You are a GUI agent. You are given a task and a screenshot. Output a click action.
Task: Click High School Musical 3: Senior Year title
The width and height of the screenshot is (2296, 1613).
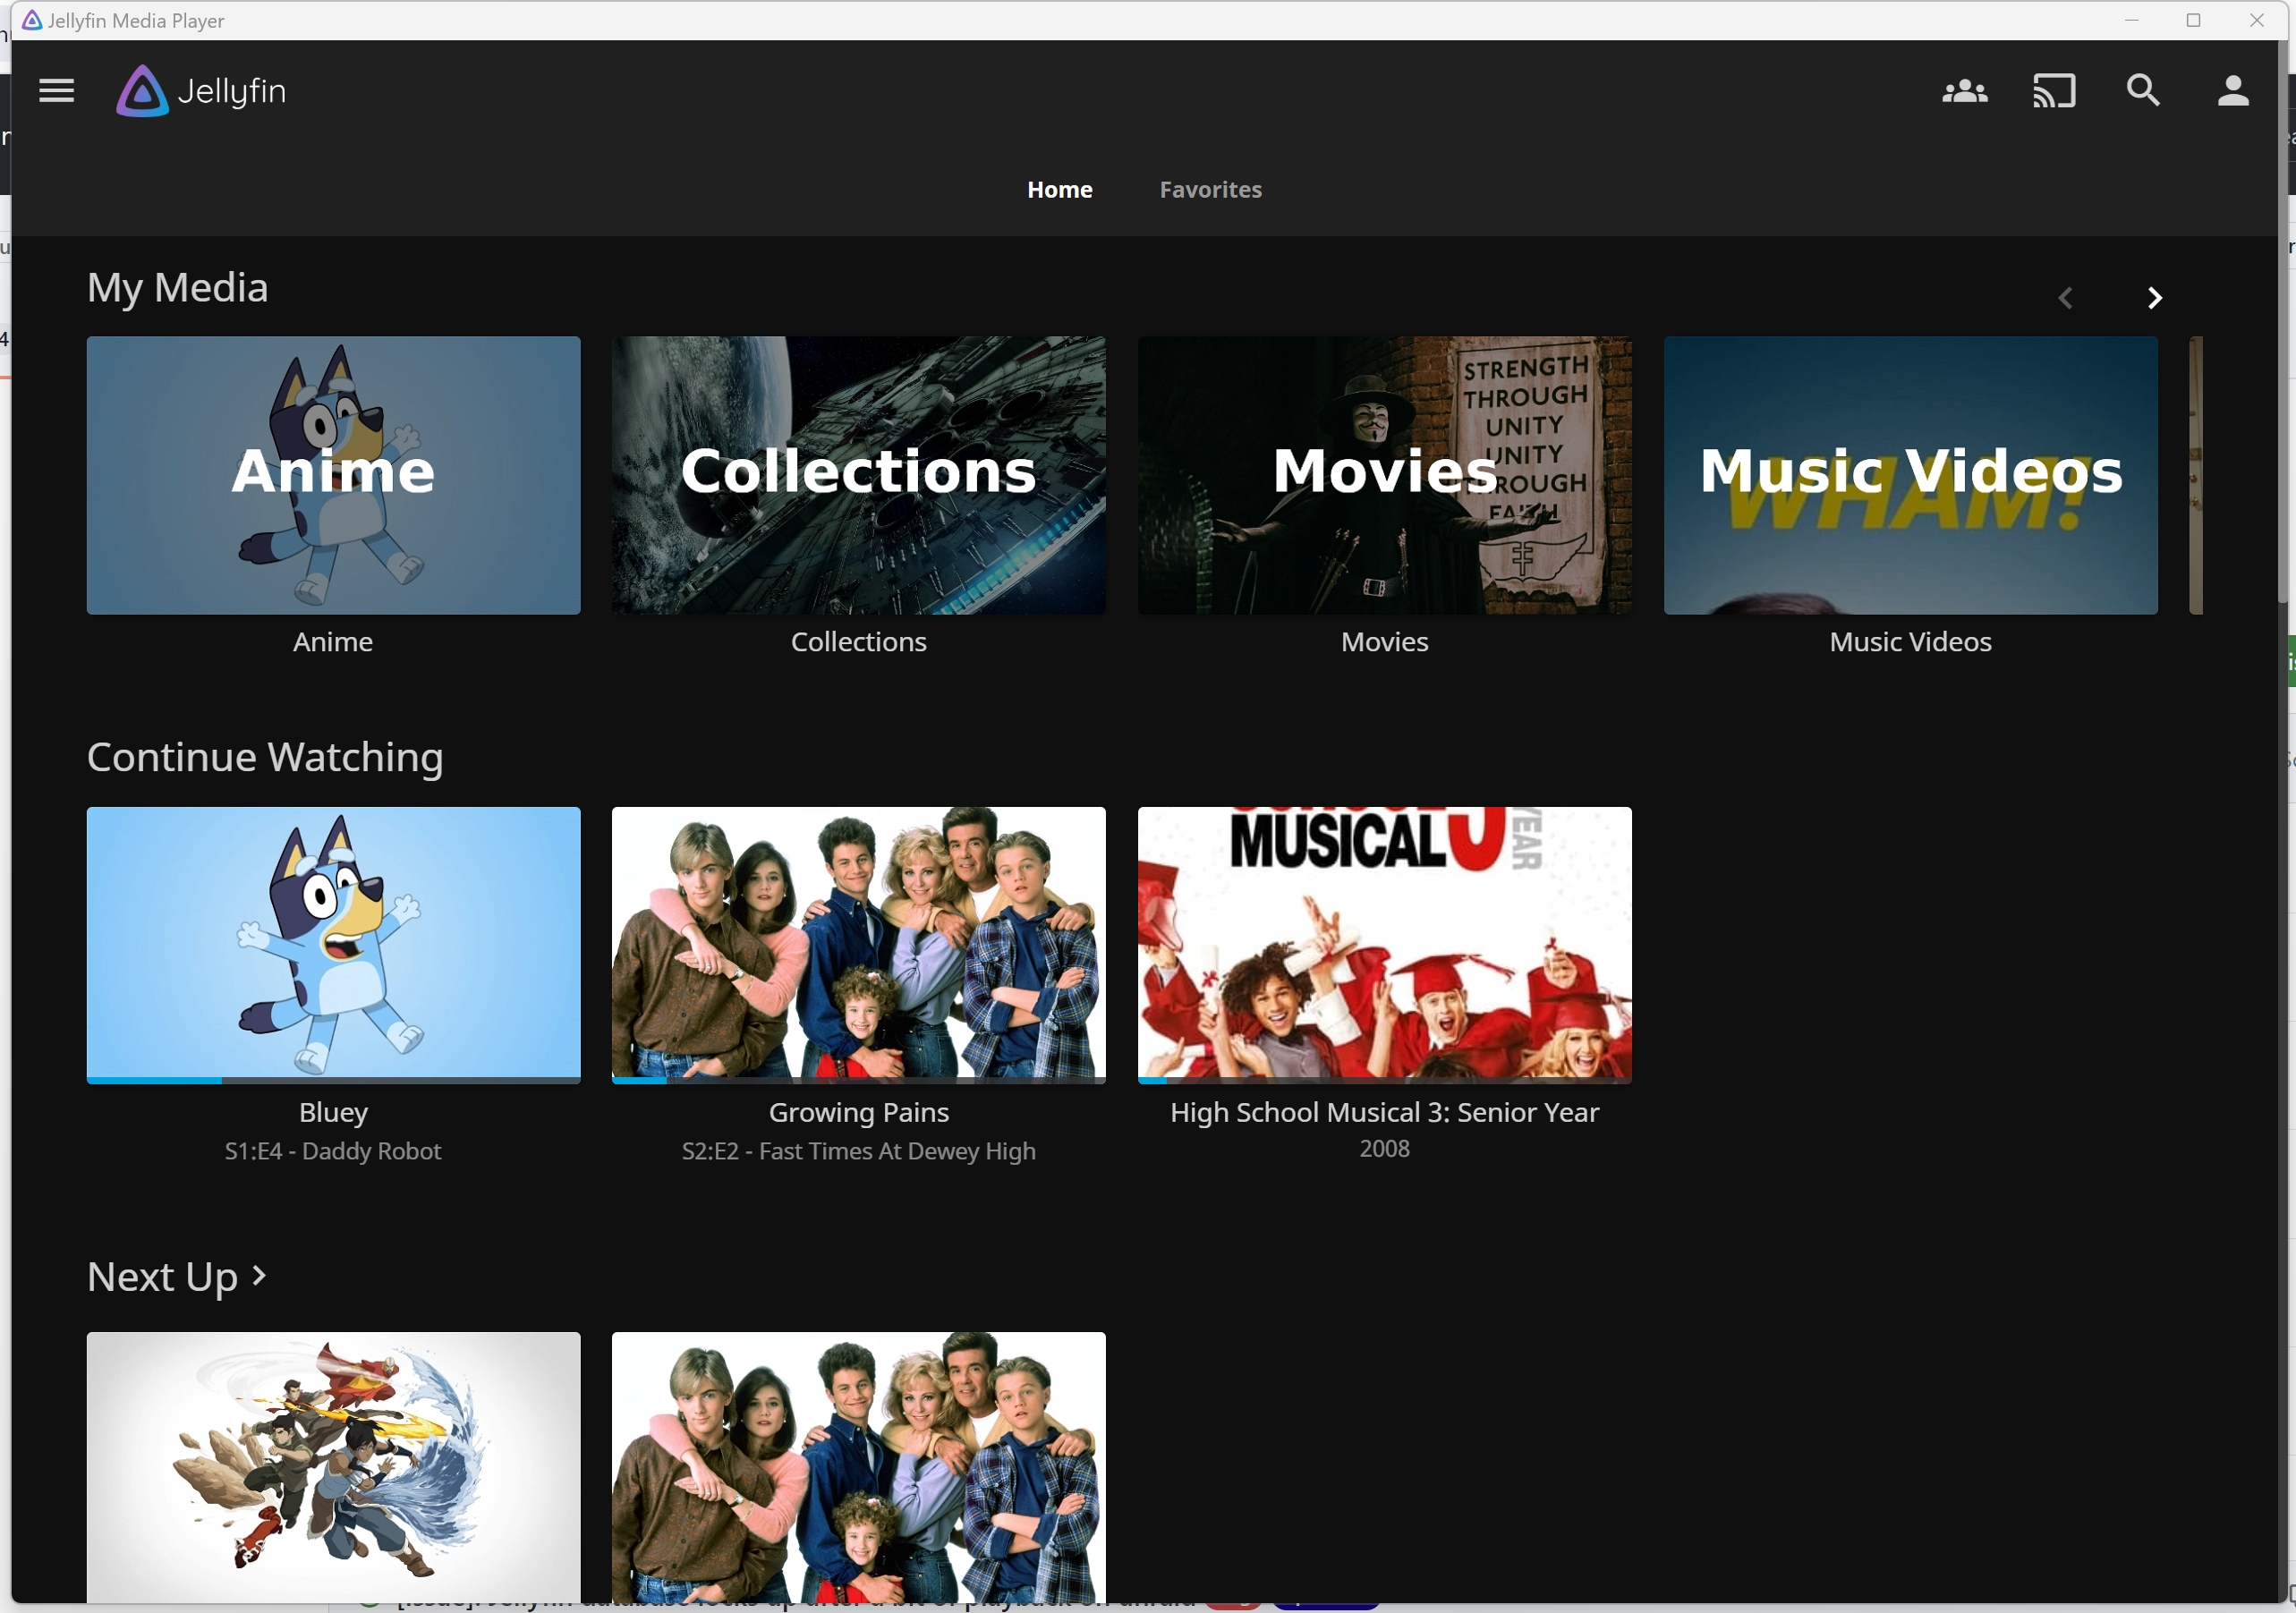1384,1112
